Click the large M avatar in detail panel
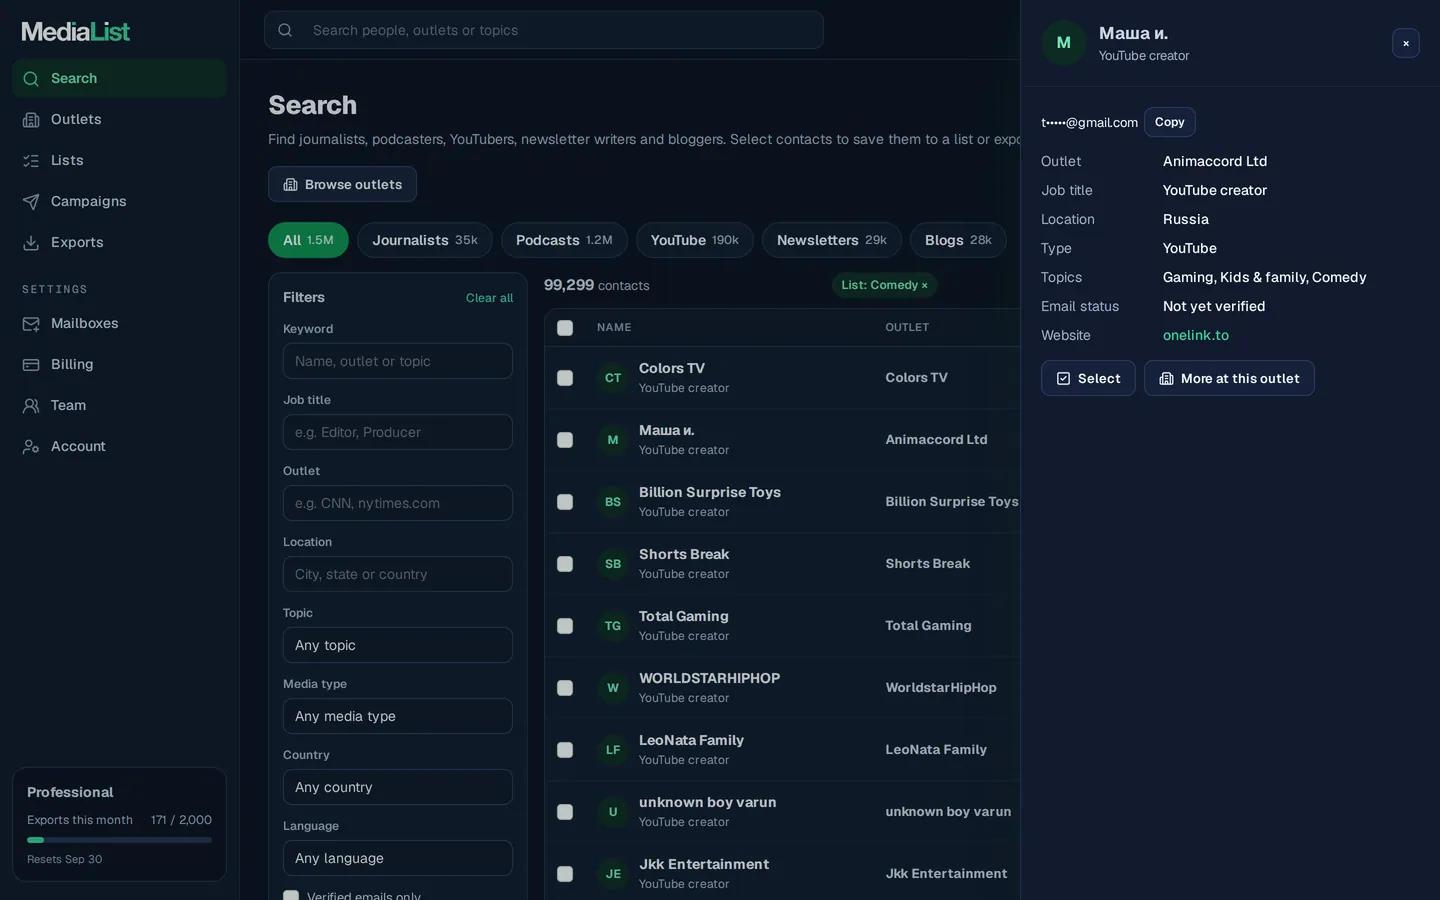Image resolution: width=1440 pixels, height=900 pixels. (1064, 43)
